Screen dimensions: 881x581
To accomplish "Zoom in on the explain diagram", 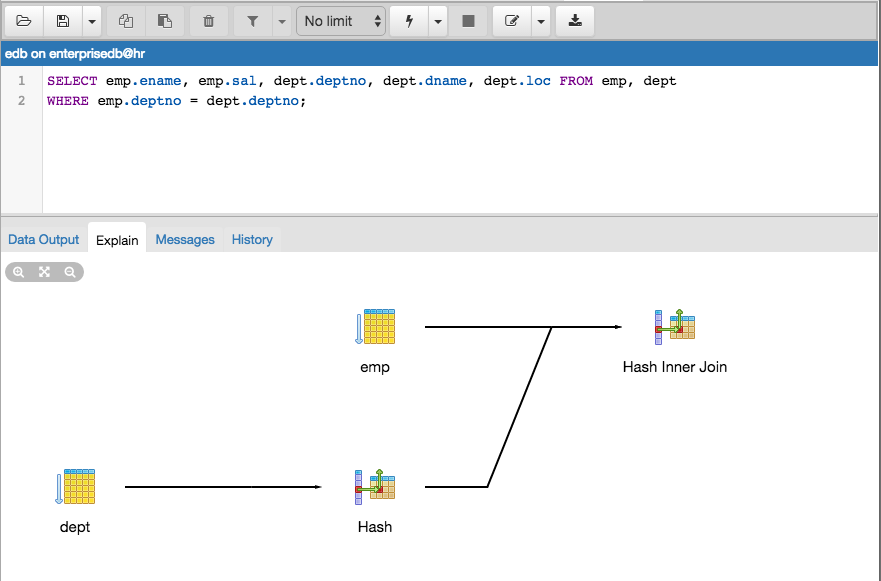I will coord(19,272).
